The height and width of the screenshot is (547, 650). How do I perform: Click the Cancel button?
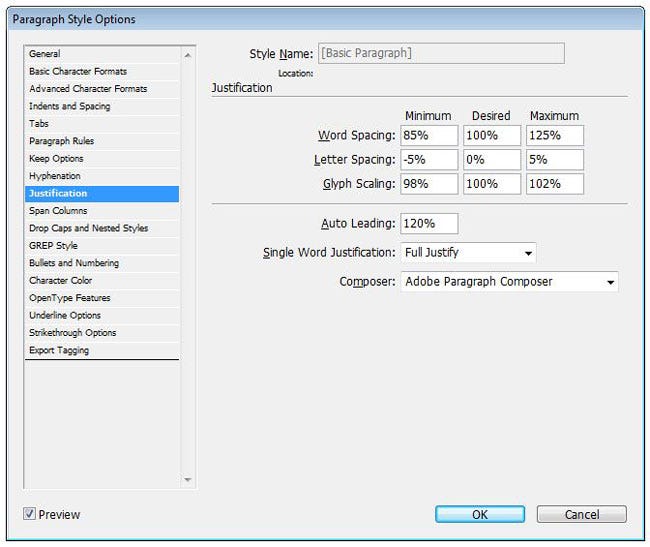582,514
